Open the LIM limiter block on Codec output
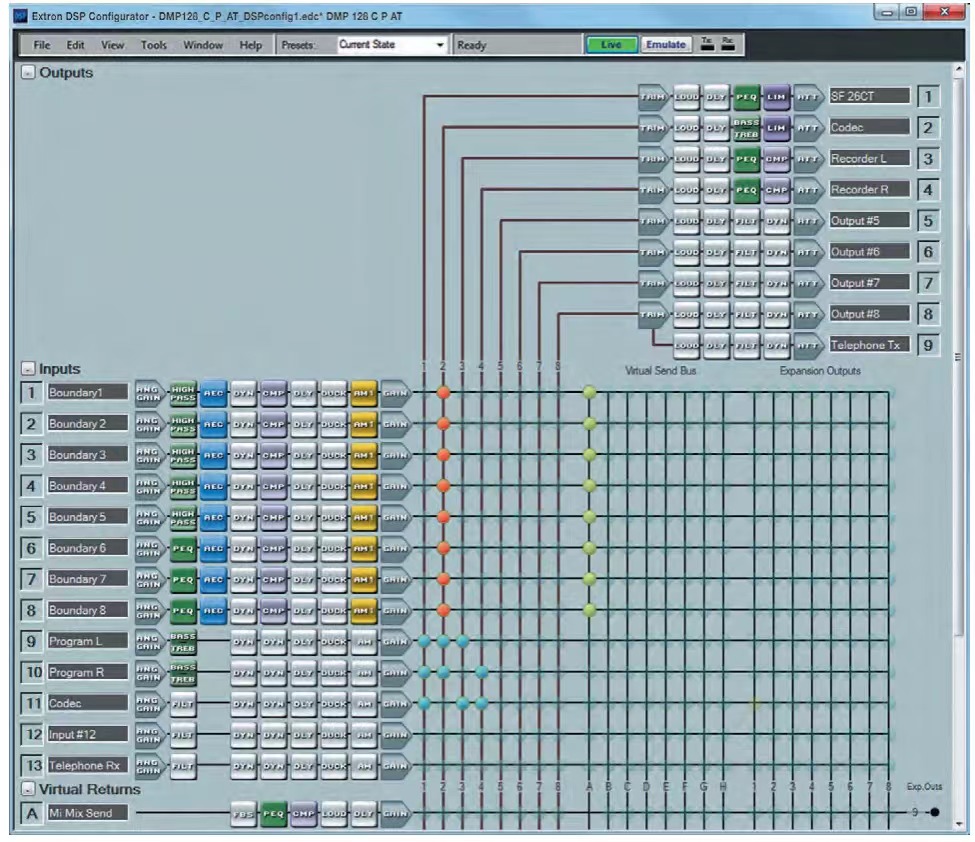The width and height of the screenshot is (975, 842). pyautogui.click(x=776, y=127)
